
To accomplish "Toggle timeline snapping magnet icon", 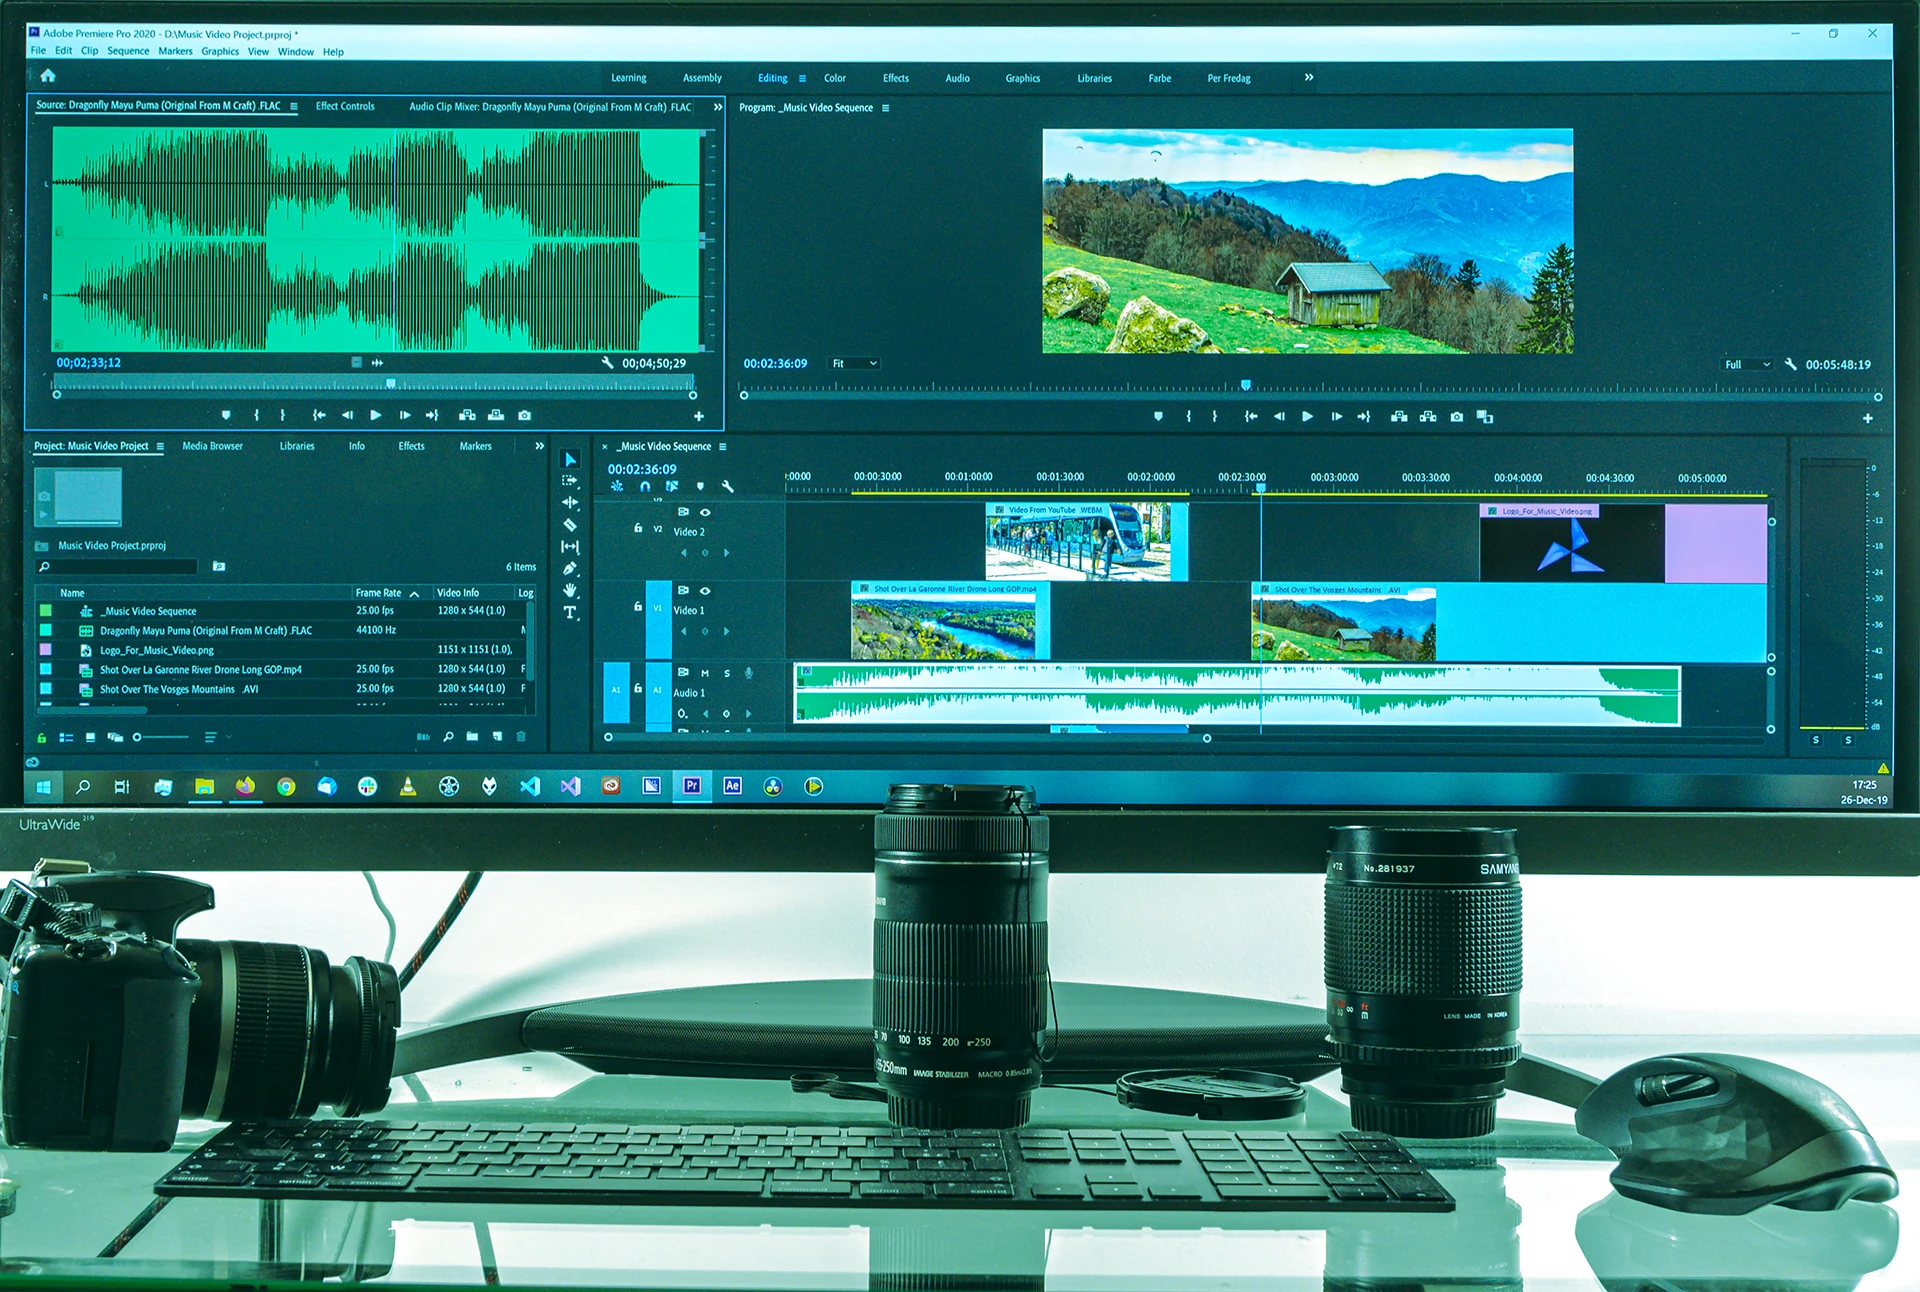I will pyautogui.click(x=645, y=487).
